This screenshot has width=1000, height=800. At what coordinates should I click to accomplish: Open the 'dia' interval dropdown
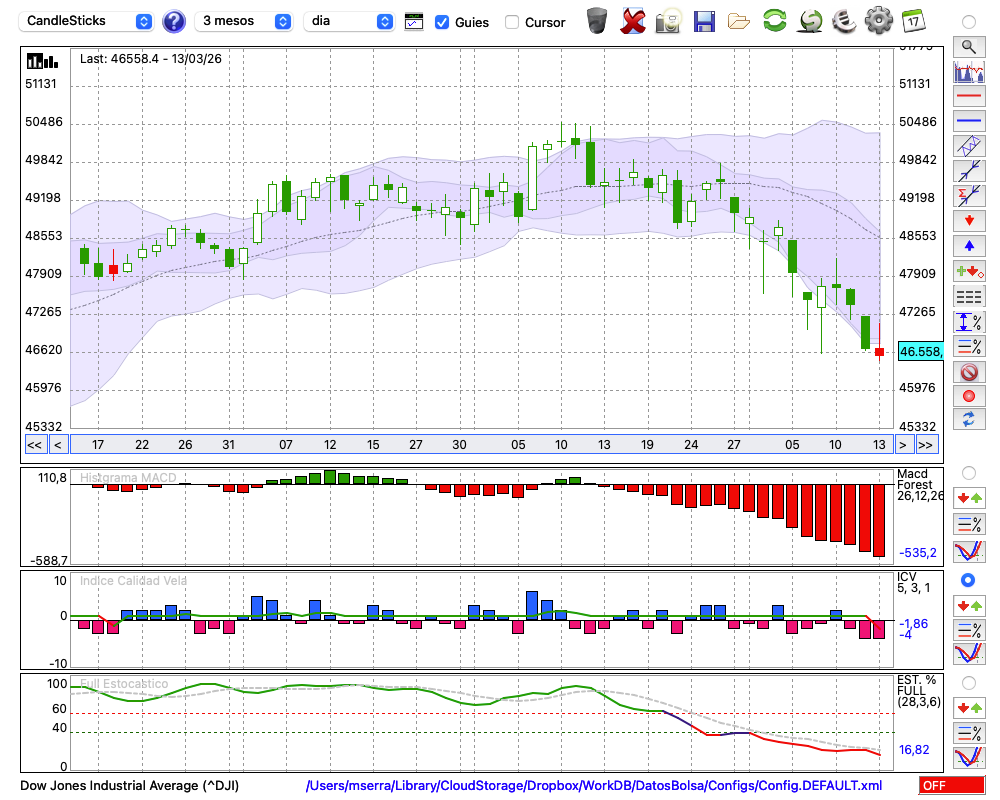[348, 21]
